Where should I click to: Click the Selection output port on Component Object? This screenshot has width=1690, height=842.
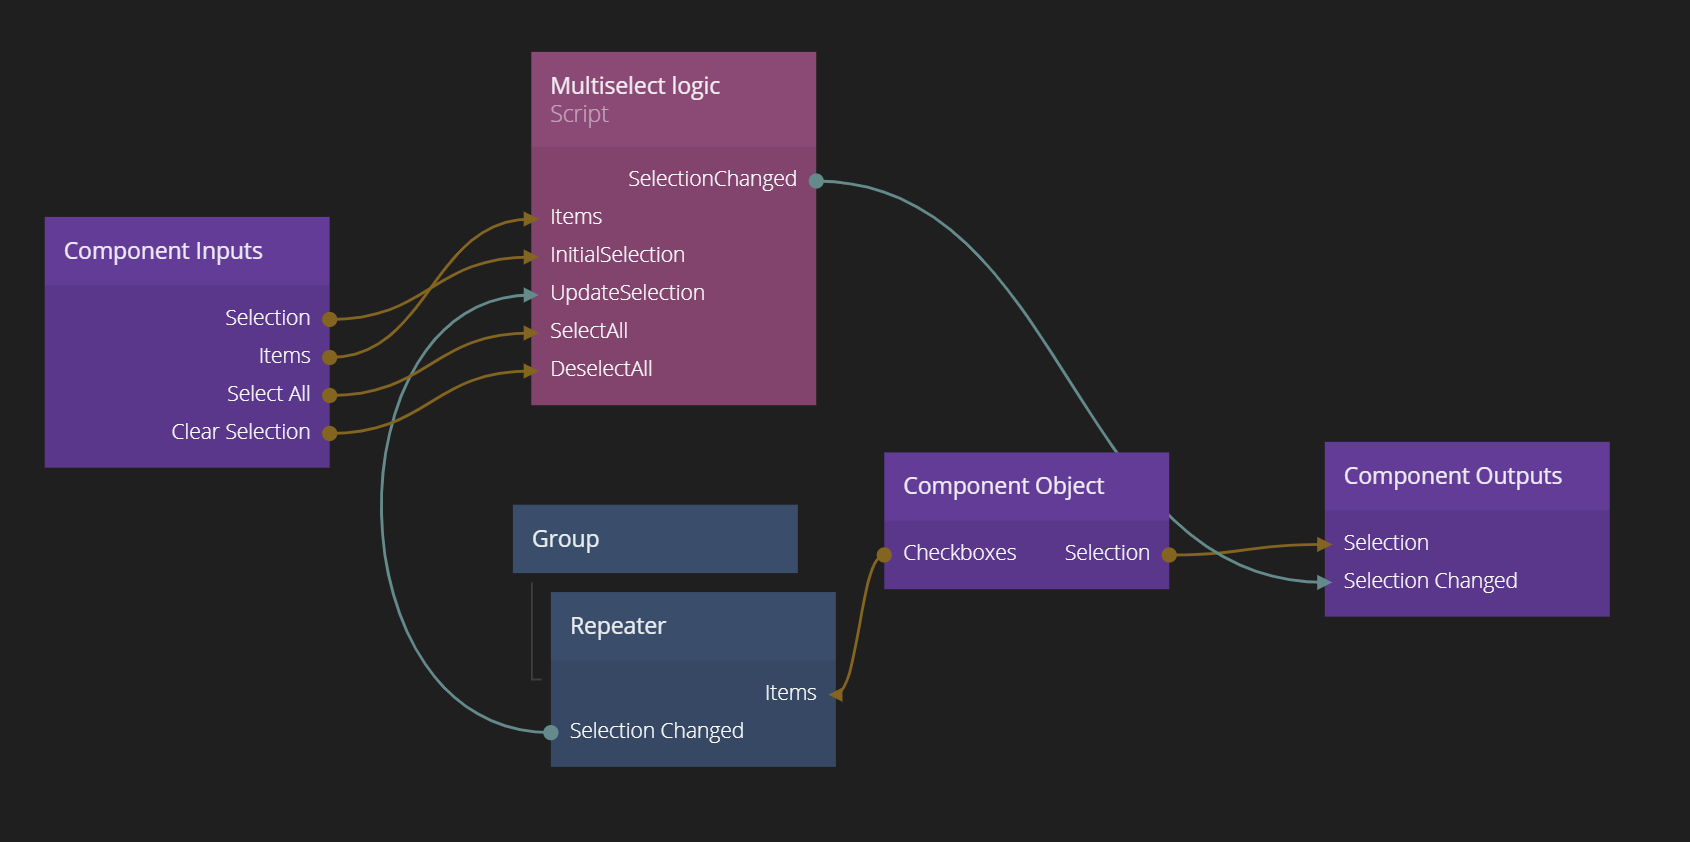tap(1168, 554)
